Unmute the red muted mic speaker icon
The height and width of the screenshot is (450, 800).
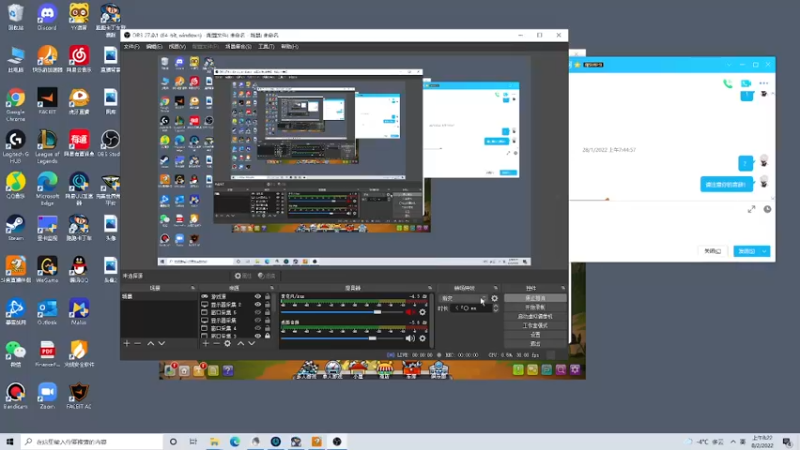410,312
